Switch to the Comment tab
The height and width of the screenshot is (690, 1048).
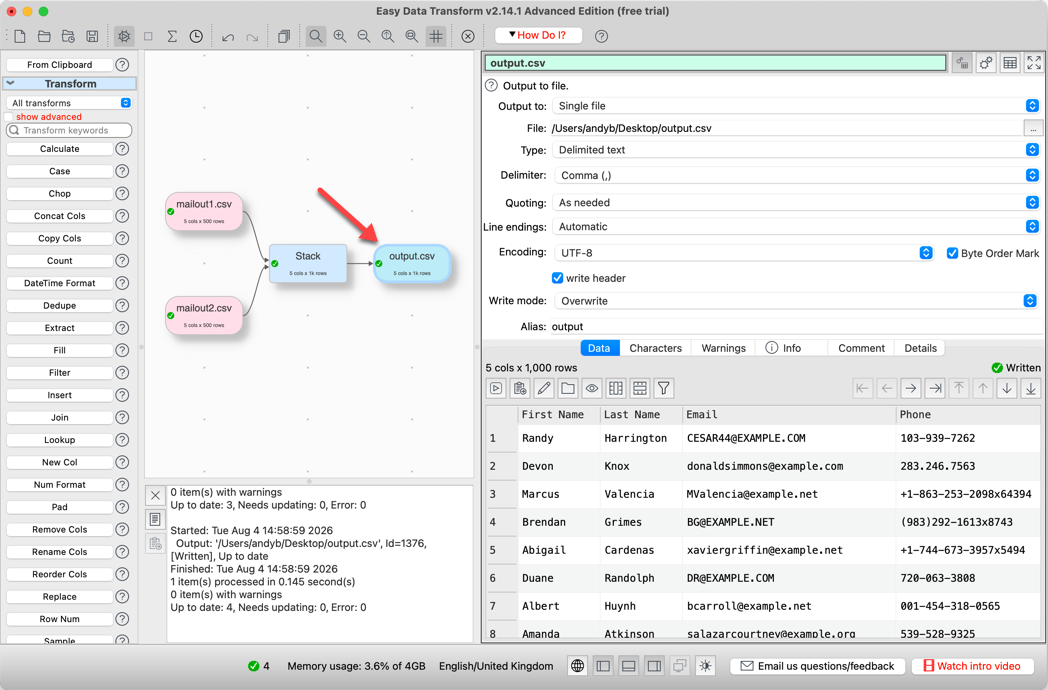click(x=861, y=348)
